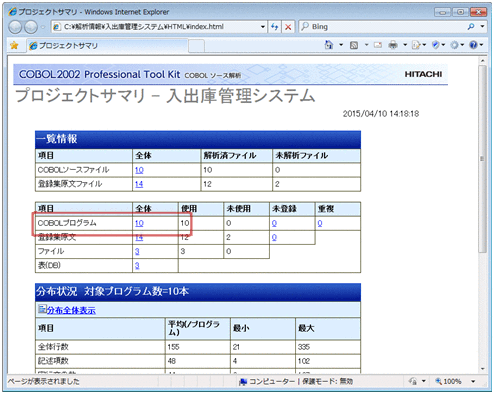This screenshot has height=395, width=495.
Task: Run search with the magnifier icon
Action: tap(471, 27)
